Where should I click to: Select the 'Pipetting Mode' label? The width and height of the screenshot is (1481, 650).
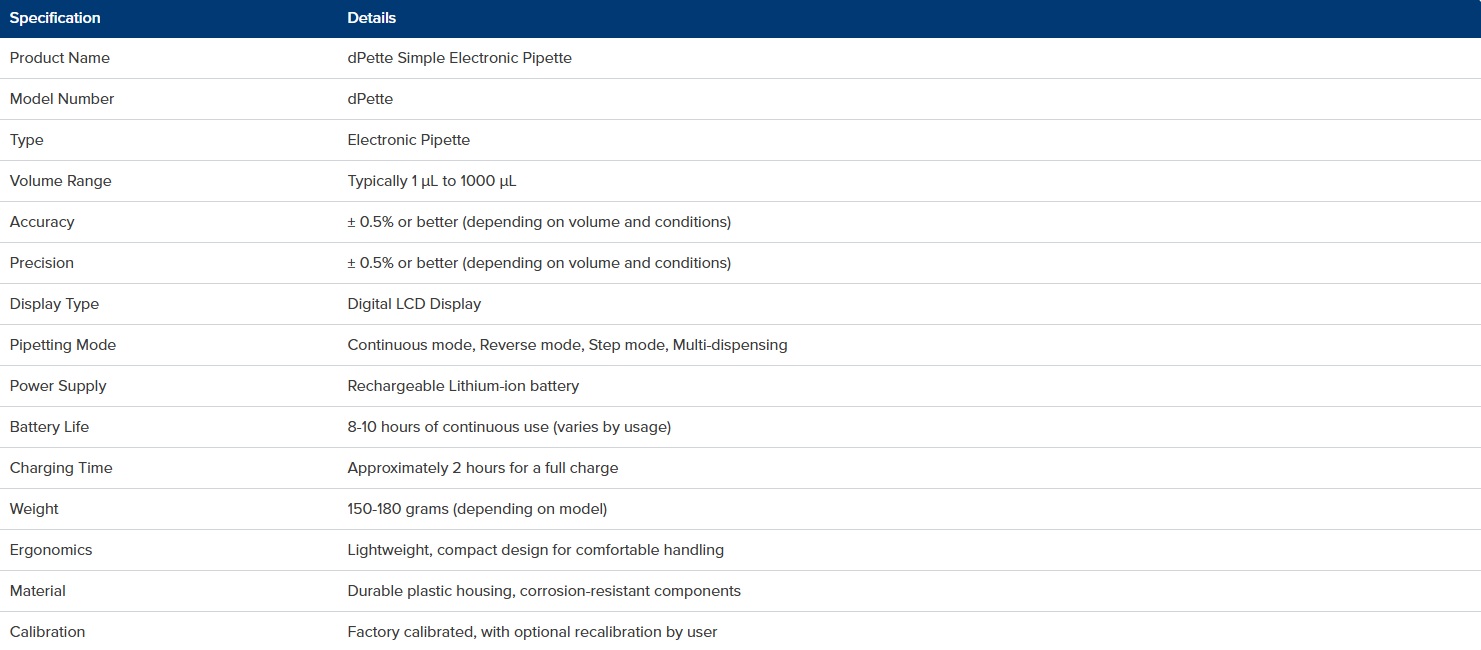(63, 345)
